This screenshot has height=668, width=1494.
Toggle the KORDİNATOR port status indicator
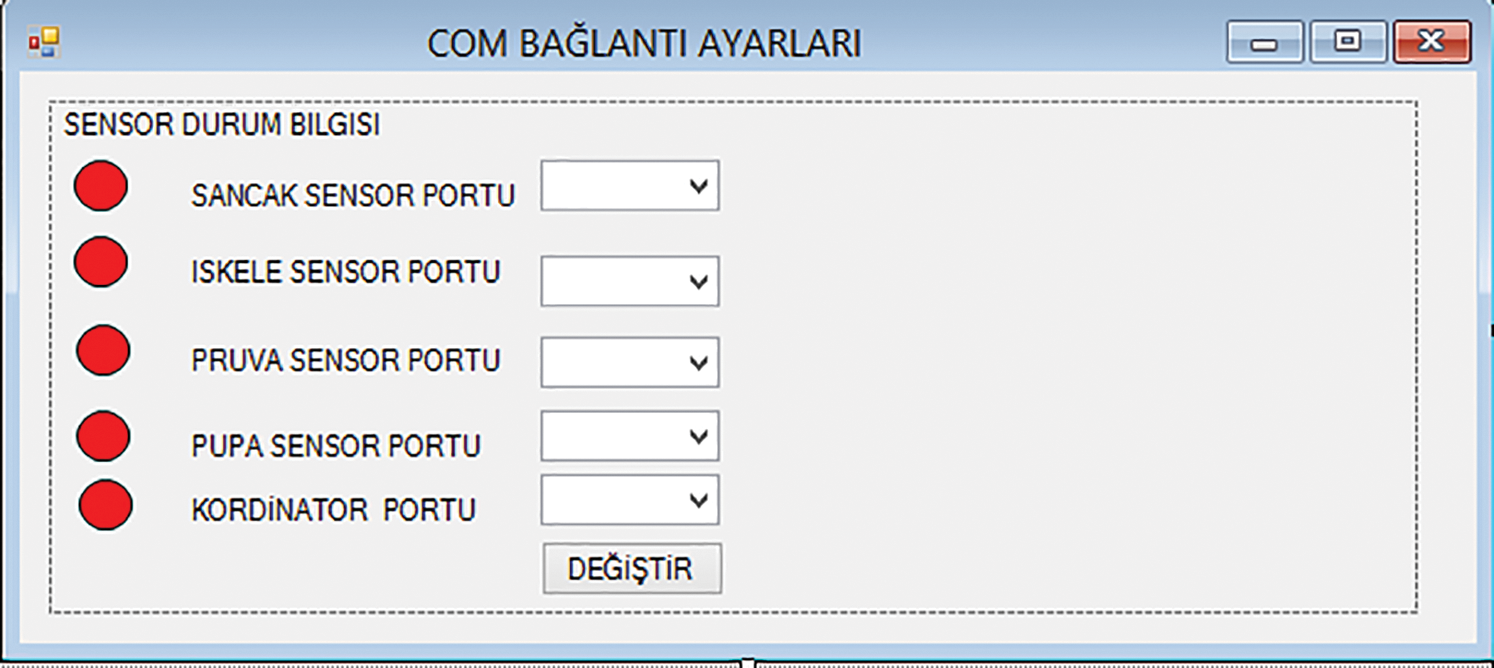102,507
